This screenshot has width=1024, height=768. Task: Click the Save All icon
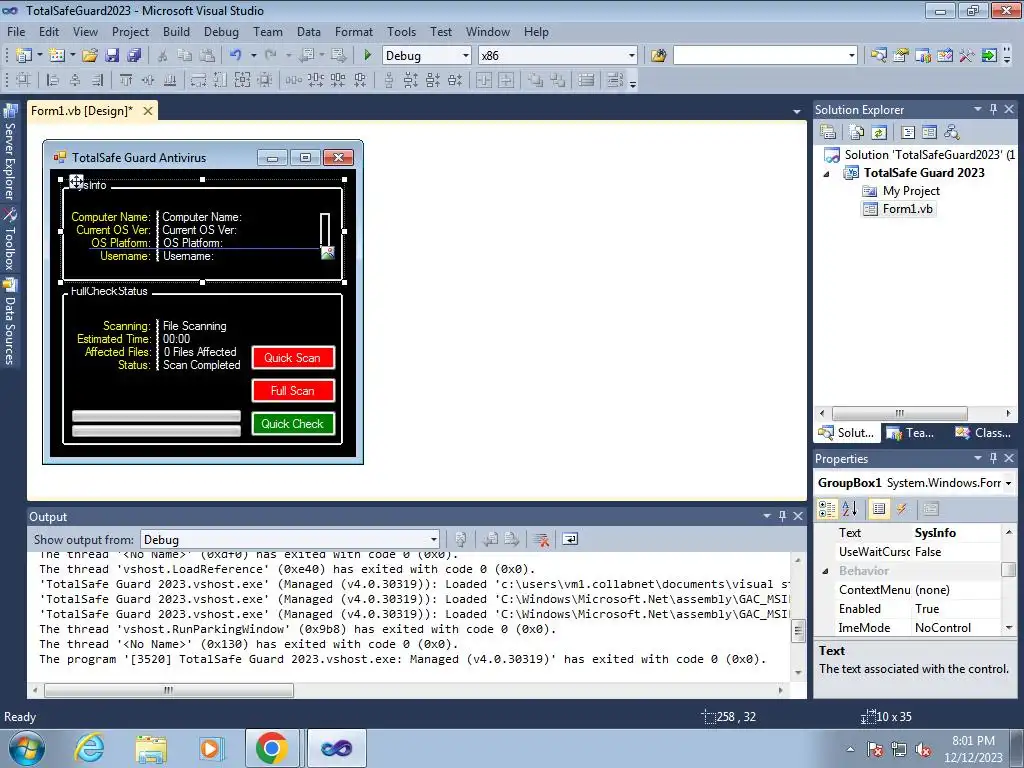[134, 56]
